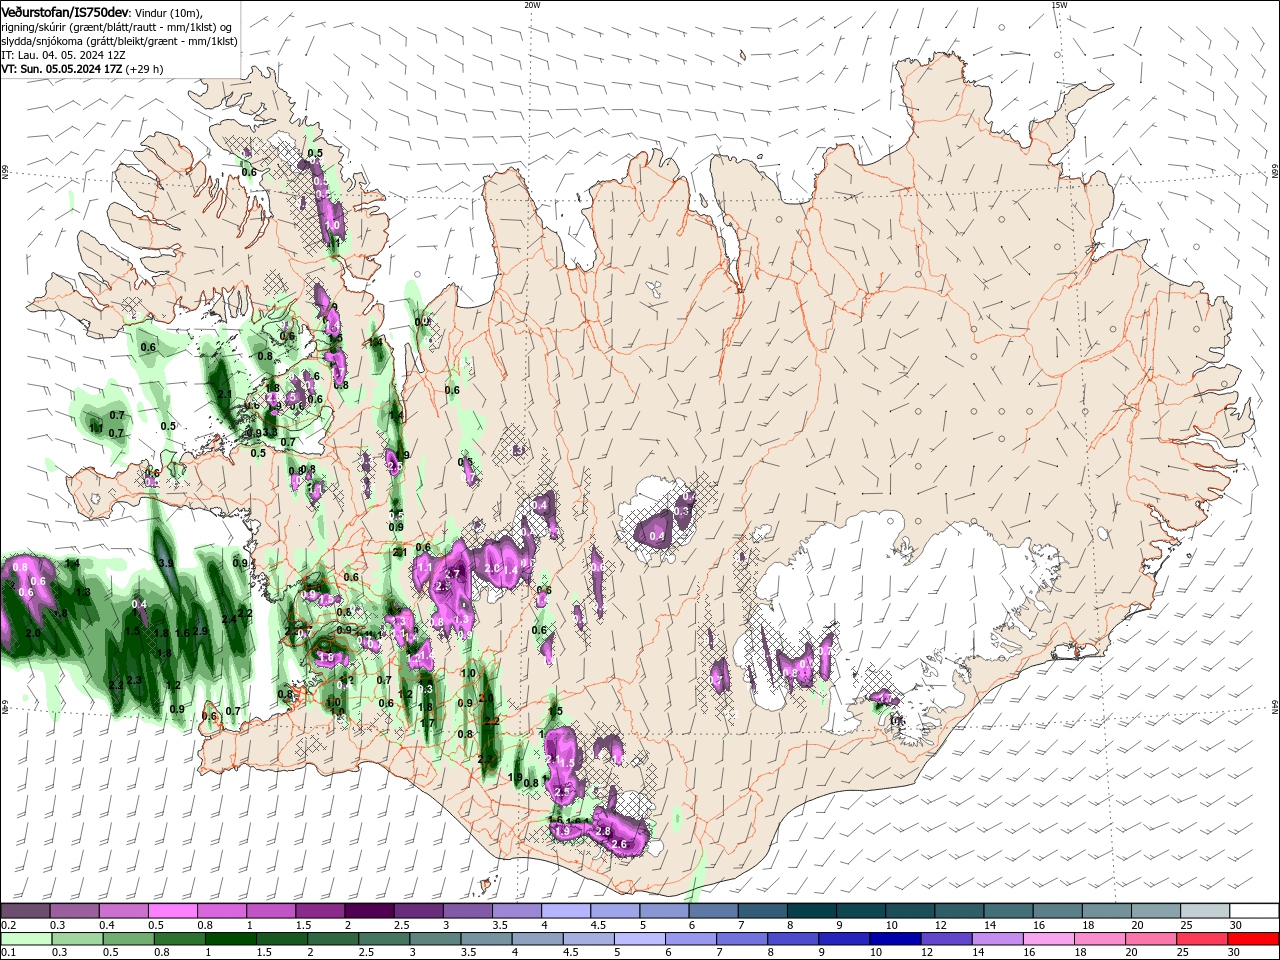Click the 'Veðurstofan/IS750dev' title text
Screen dimensions: 1280x960
(x=65, y=12)
